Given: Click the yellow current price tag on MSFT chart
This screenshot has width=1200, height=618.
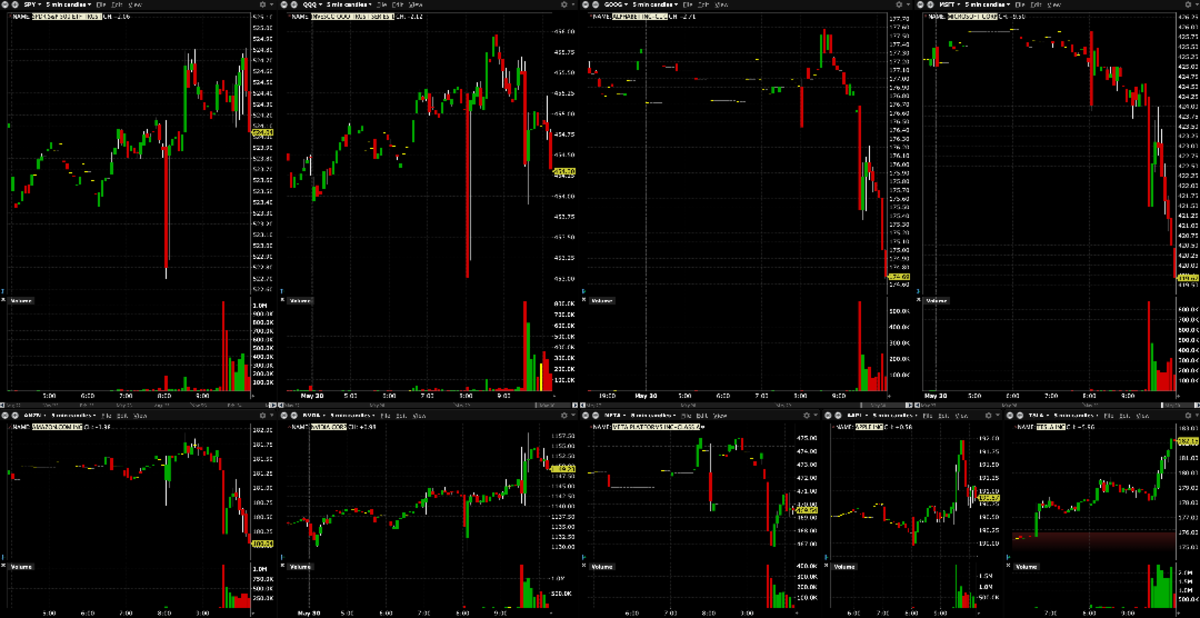Looking at the screenshot, I should click(x=1188, y=278).
